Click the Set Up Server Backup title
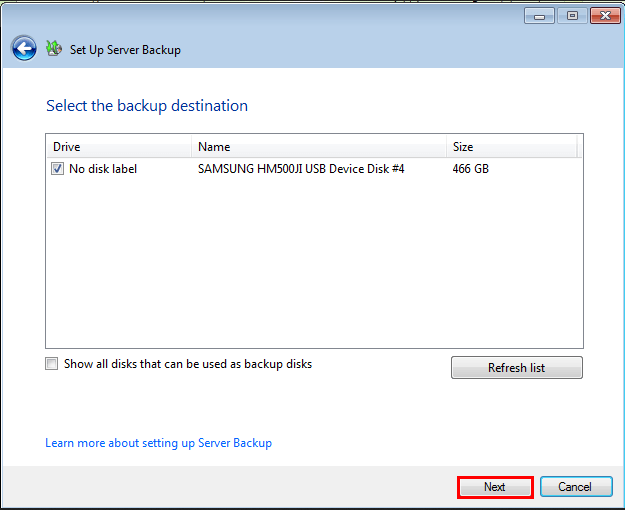 (x=125, y=49)
